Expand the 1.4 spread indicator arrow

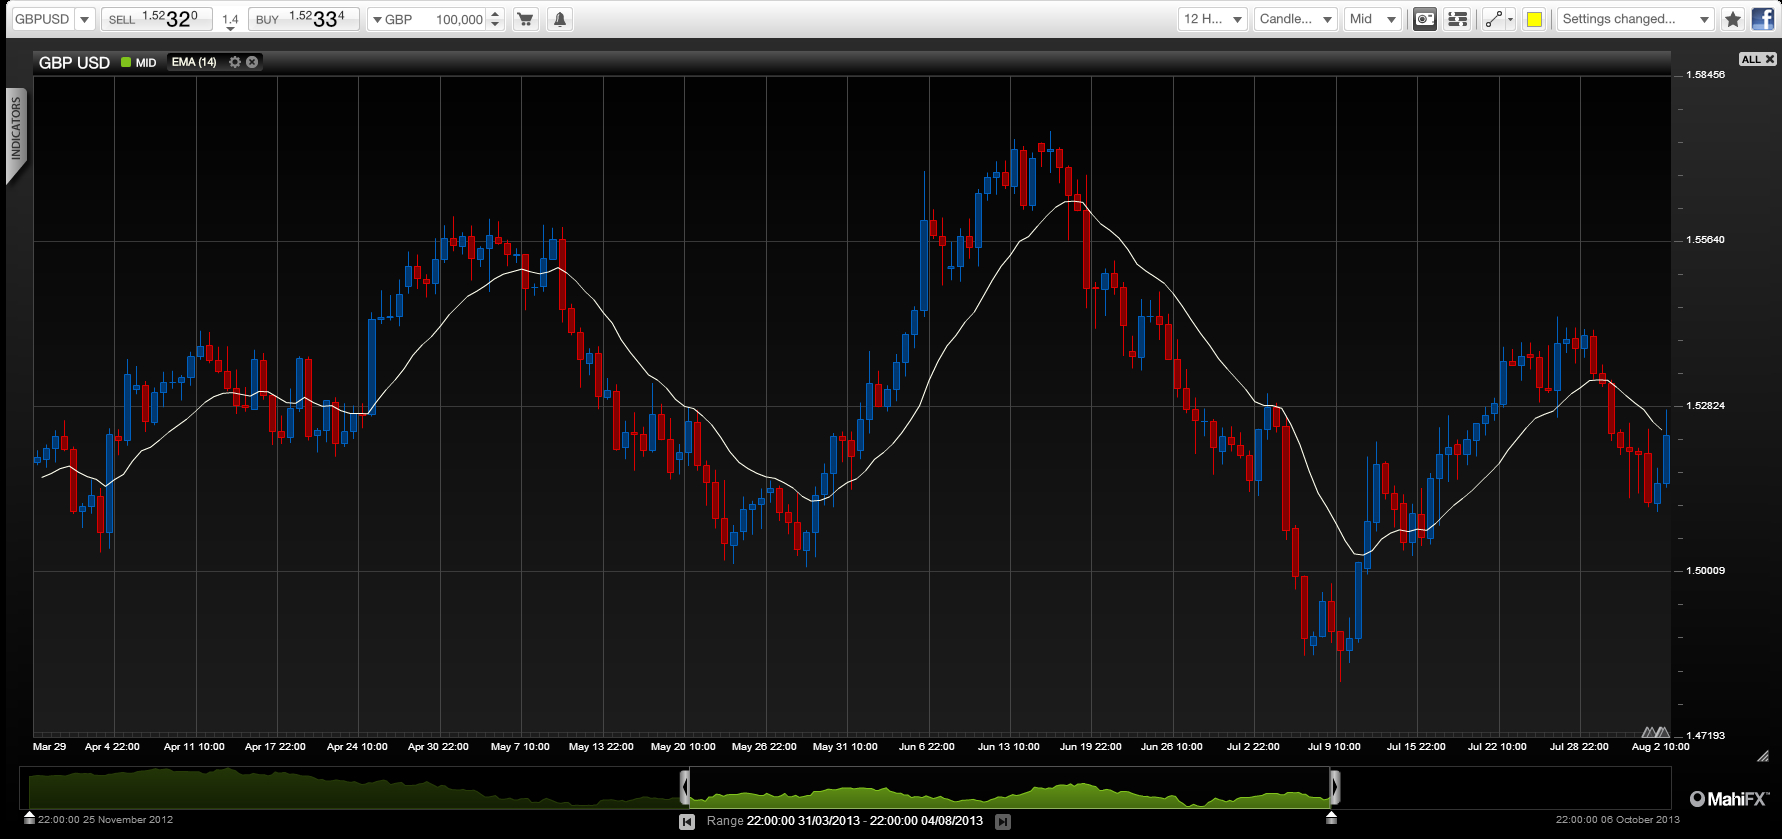(230, 28)
